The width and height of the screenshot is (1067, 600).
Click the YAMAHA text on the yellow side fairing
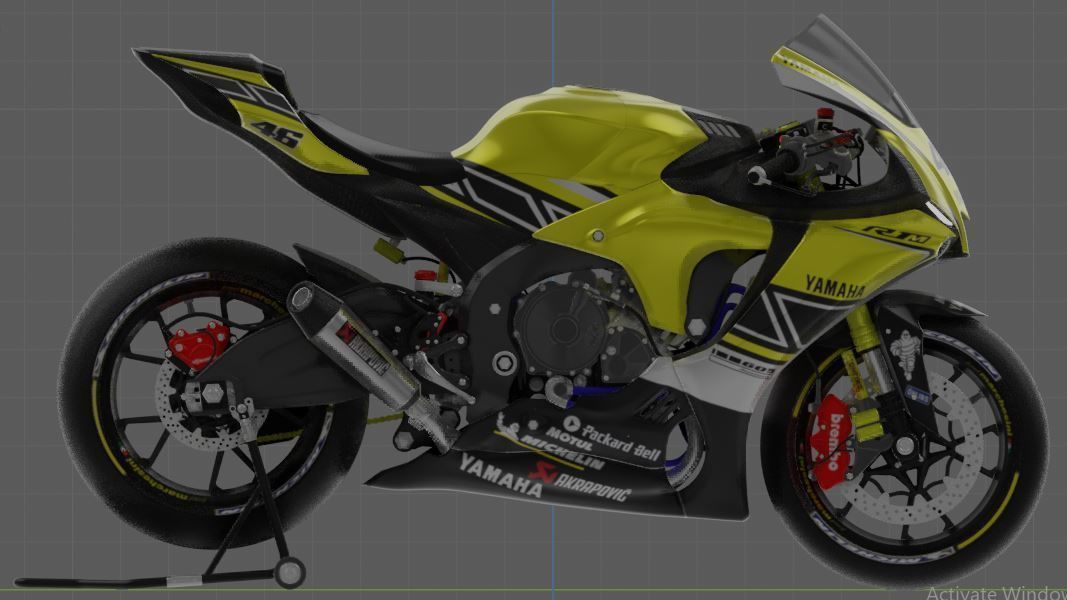click(835, 287)
